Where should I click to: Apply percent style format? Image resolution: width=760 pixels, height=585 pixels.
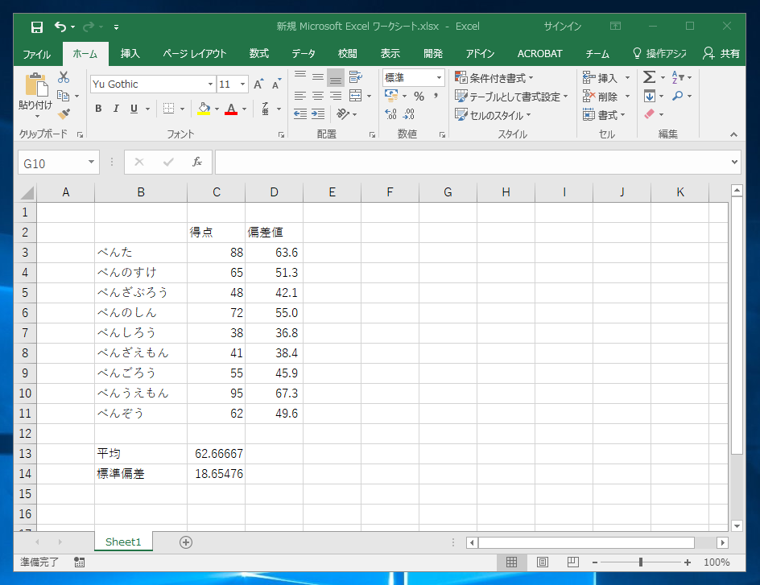(419, 96)
